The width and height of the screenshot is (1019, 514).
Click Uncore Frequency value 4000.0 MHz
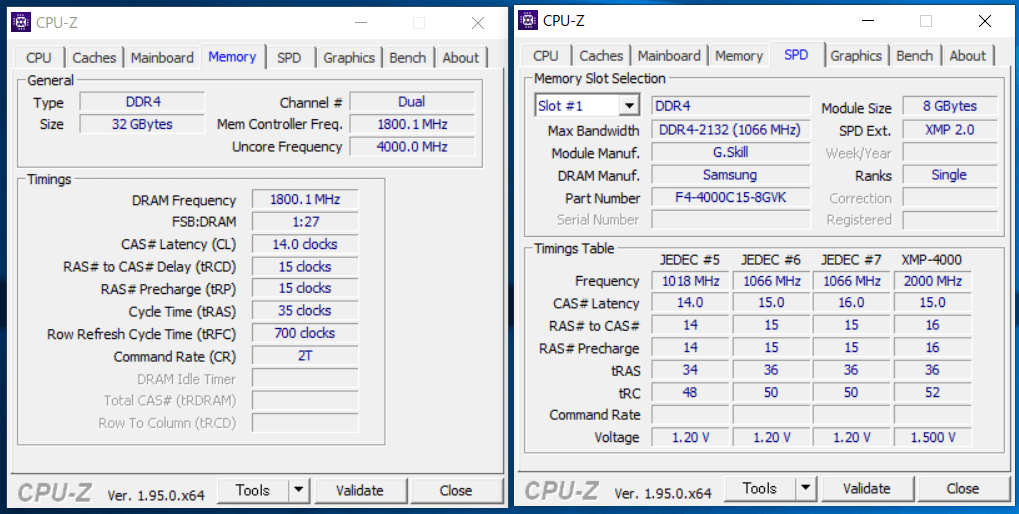(x=412, y=146)
